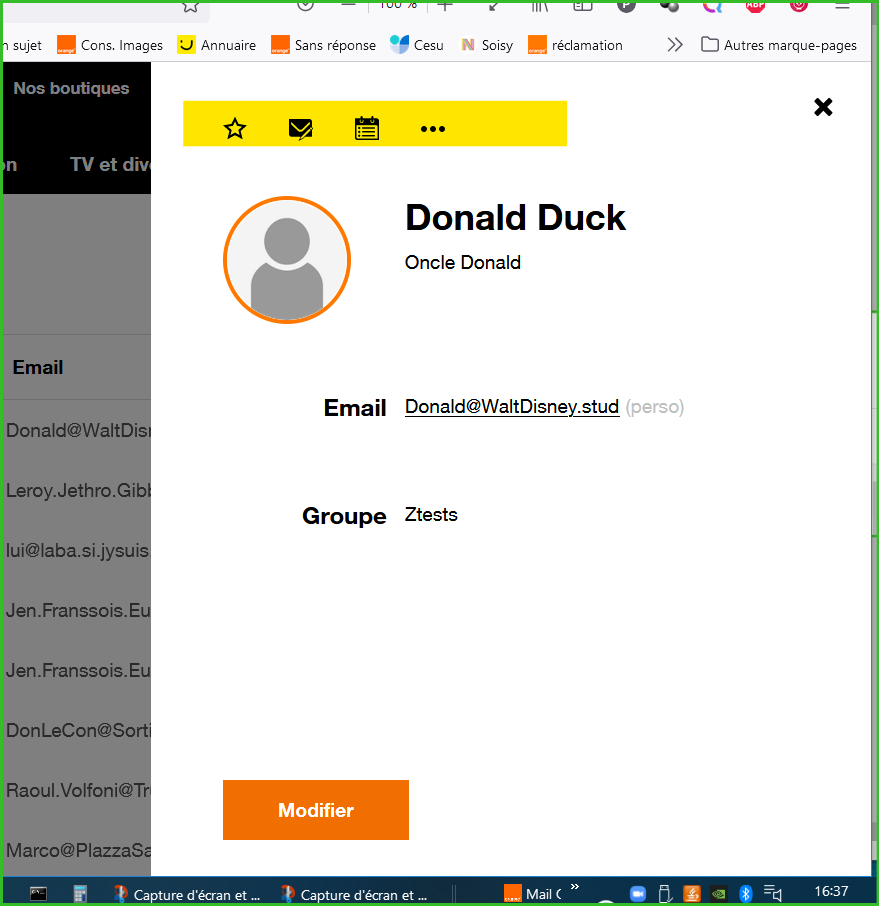Open the Sans réponse bookmark
This screenshot has width=879, height=906.
tap(324, 45)
